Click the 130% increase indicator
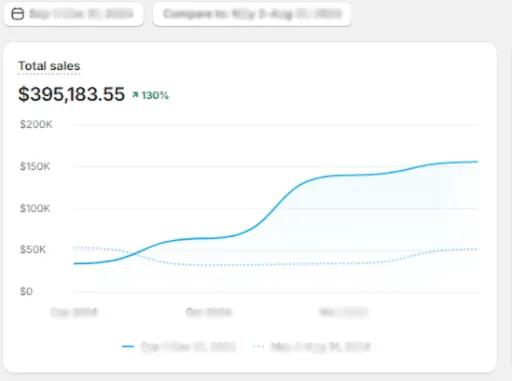Screen dimensions: 512x381 pyautogui.click(x=151, y=95)
